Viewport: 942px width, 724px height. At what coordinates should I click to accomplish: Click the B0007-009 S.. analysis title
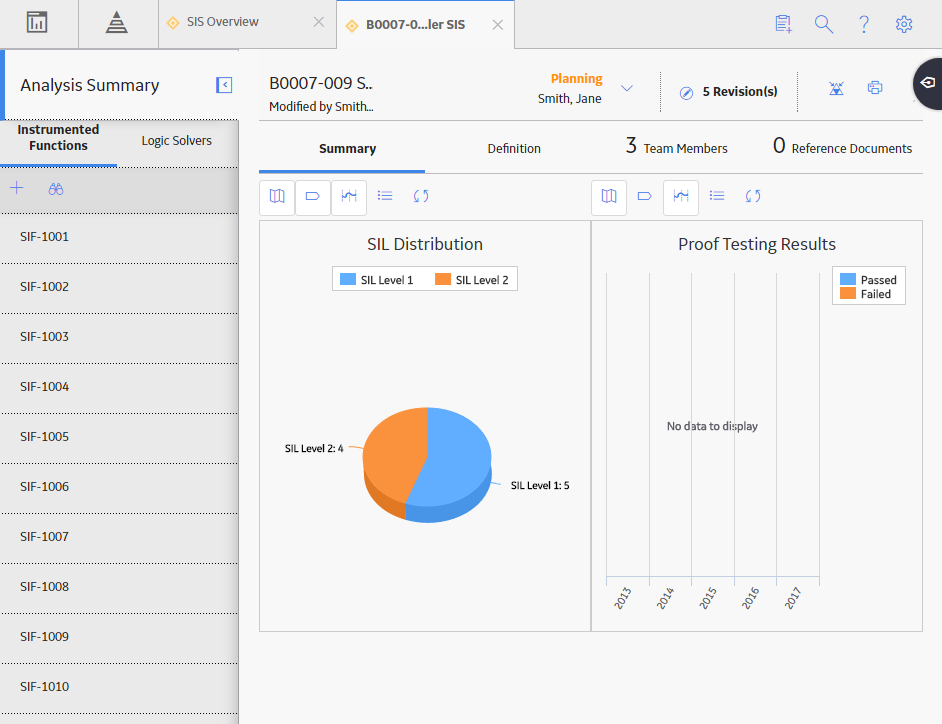pyautogui.click(x=321, y=84)
